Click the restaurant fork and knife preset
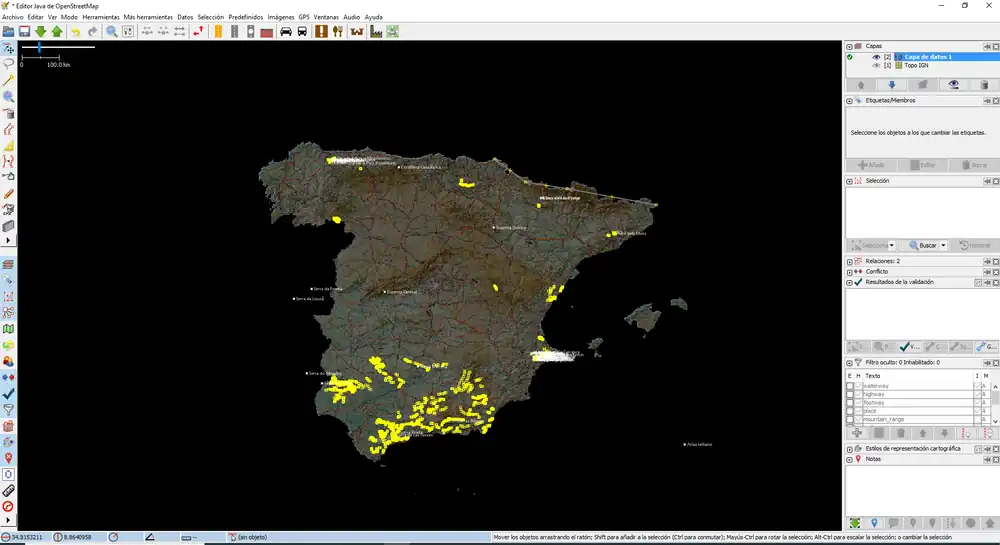The width and height of the screenshot is (1000, 545). click(337, 32)
